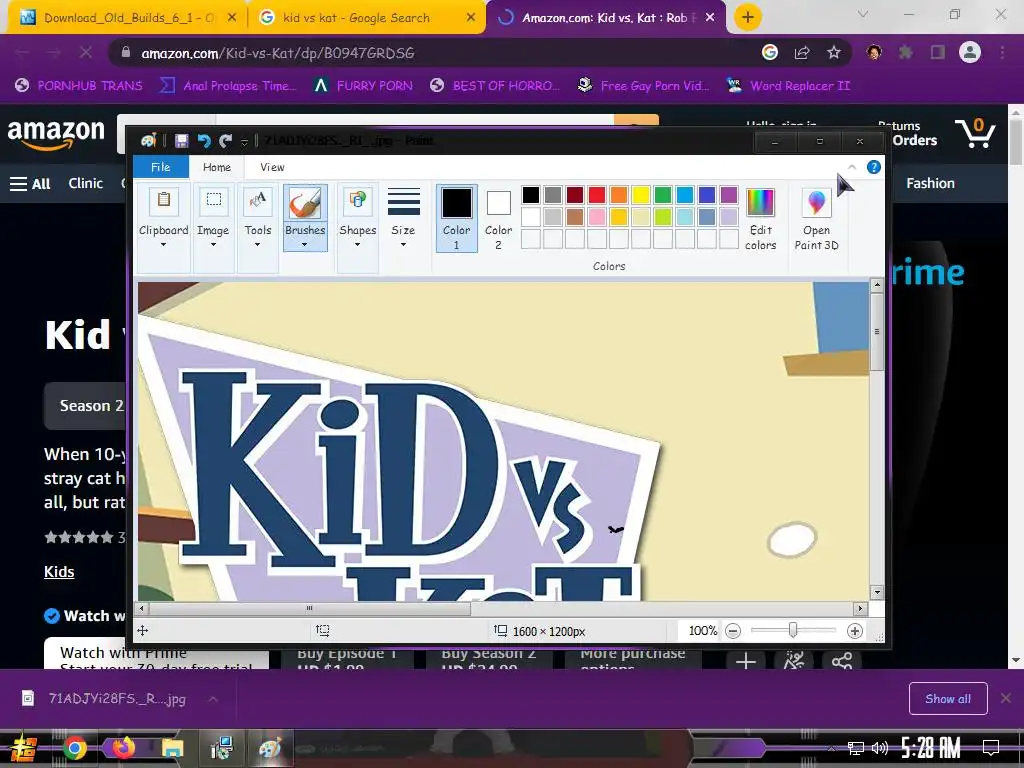This screenshot has width=1024, height=768.
Task: Pick the red color swatch
Action: pyautogui.click(x=597, y=195)
